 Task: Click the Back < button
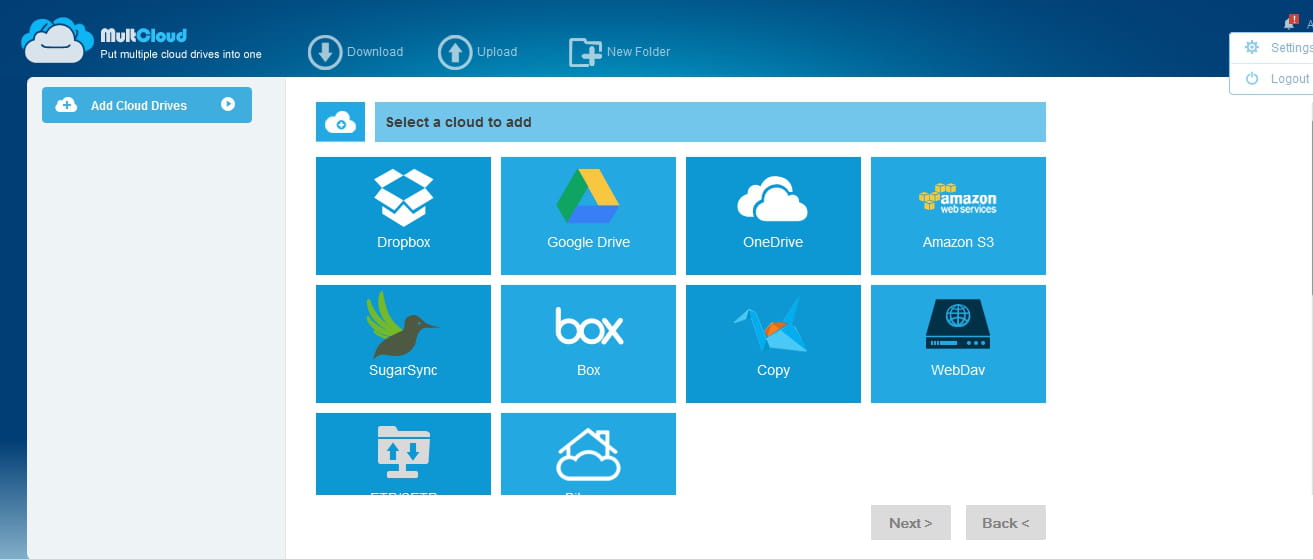pos(1005,522)
